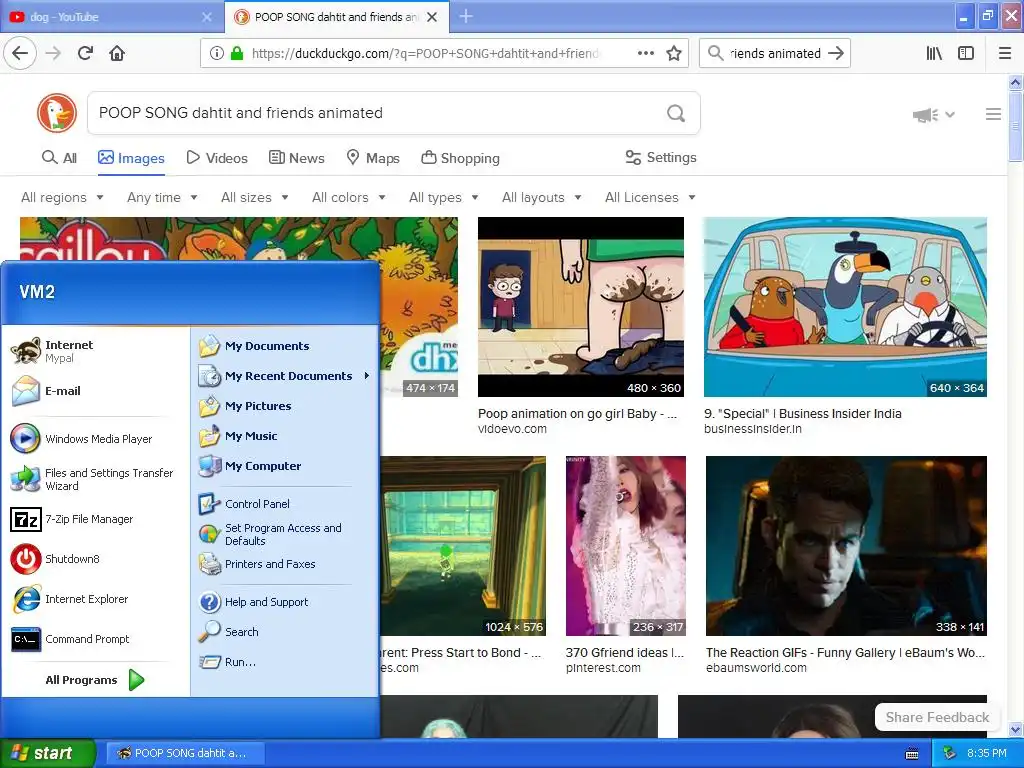Open page actions three-dot menu in address bar
Image resolution: width=1024 pixels, height=768 pixels.
click(646, 54)
